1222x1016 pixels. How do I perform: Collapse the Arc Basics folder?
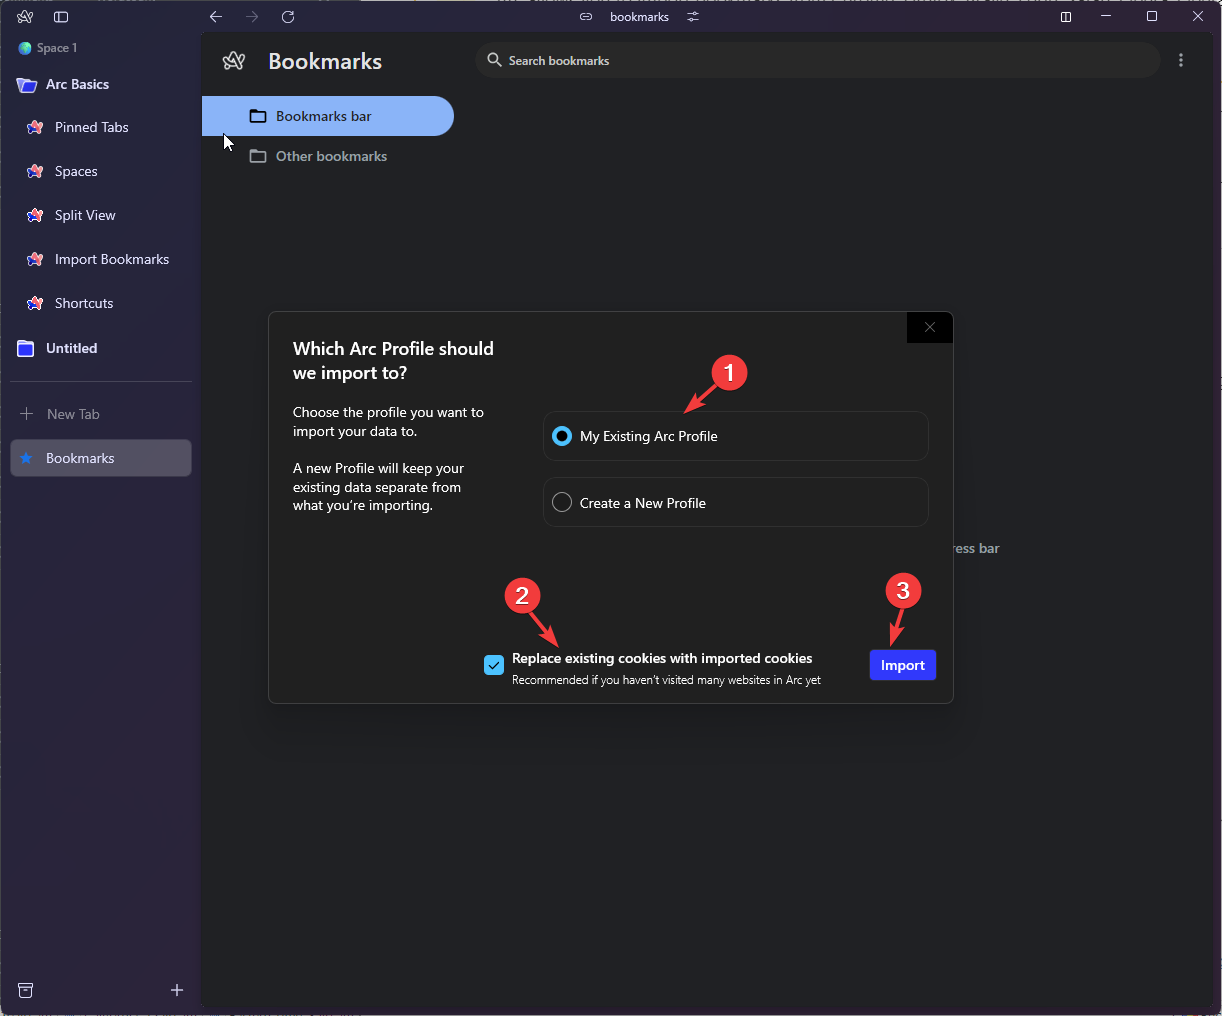click(101, 85)
